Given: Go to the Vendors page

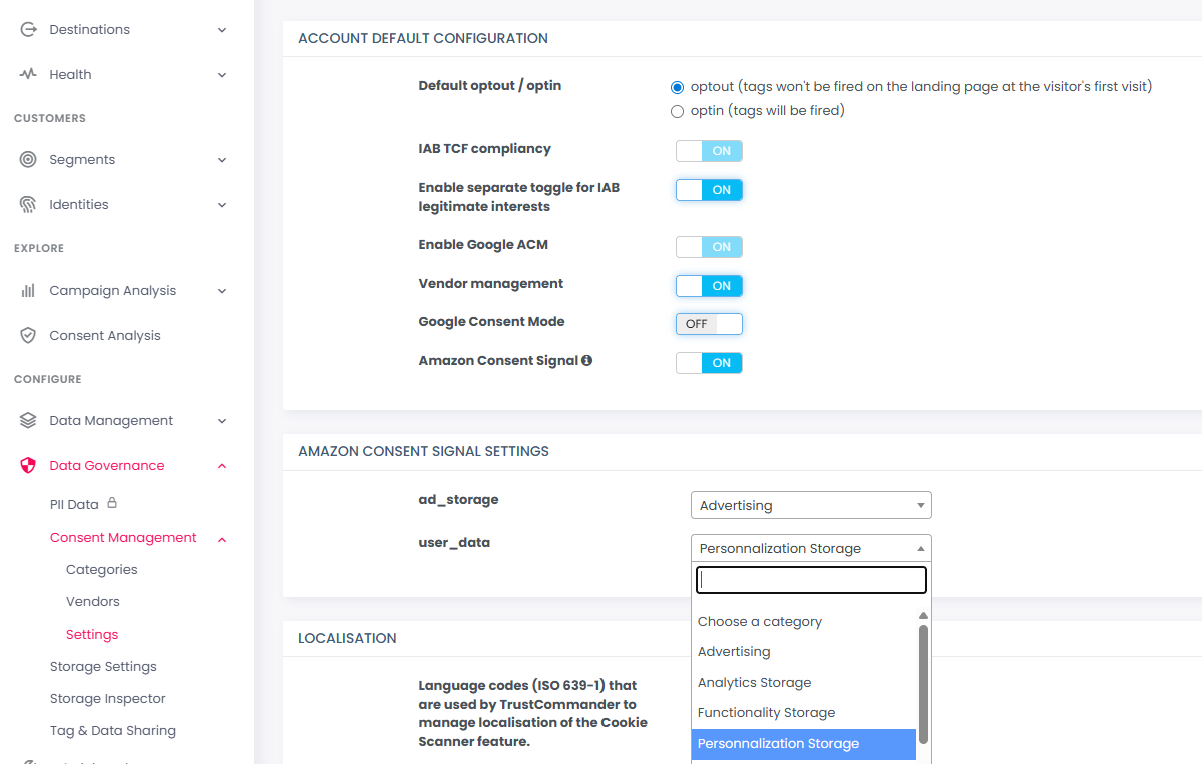Looking at the screenshot, I should (93, 602).
